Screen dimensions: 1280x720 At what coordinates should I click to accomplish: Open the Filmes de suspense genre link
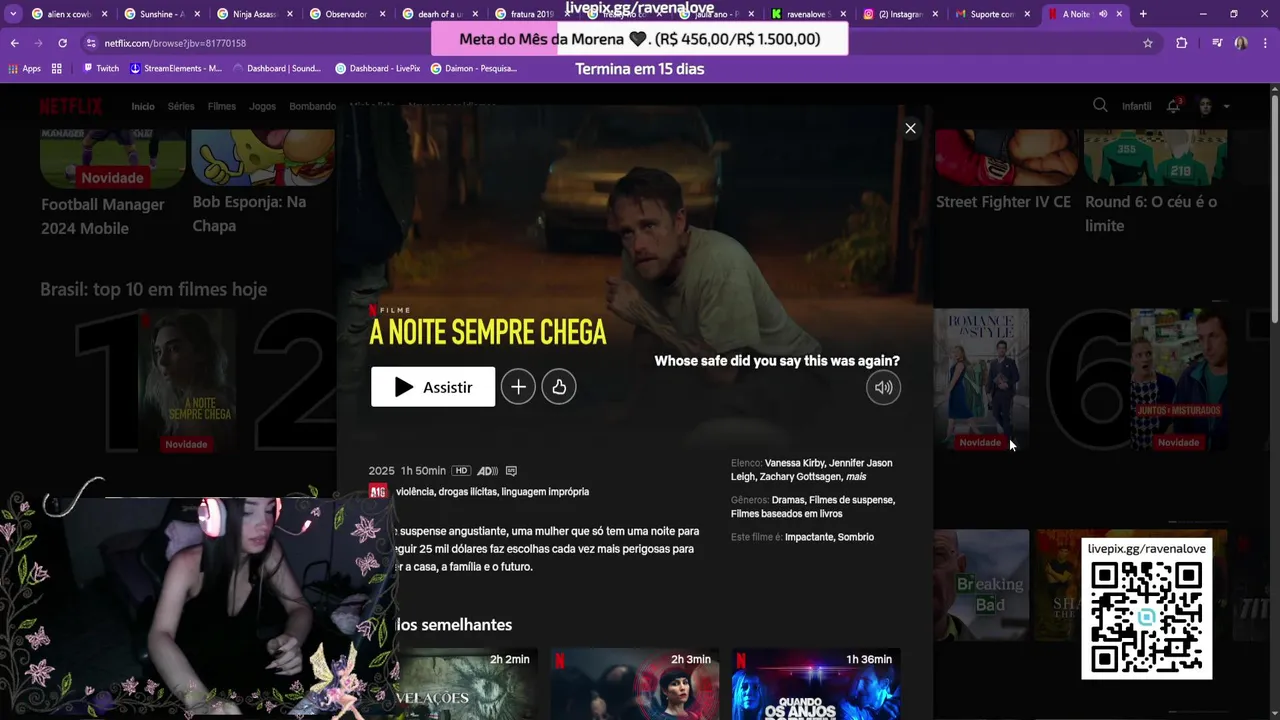pyautogui.click(x=851, y=500)
